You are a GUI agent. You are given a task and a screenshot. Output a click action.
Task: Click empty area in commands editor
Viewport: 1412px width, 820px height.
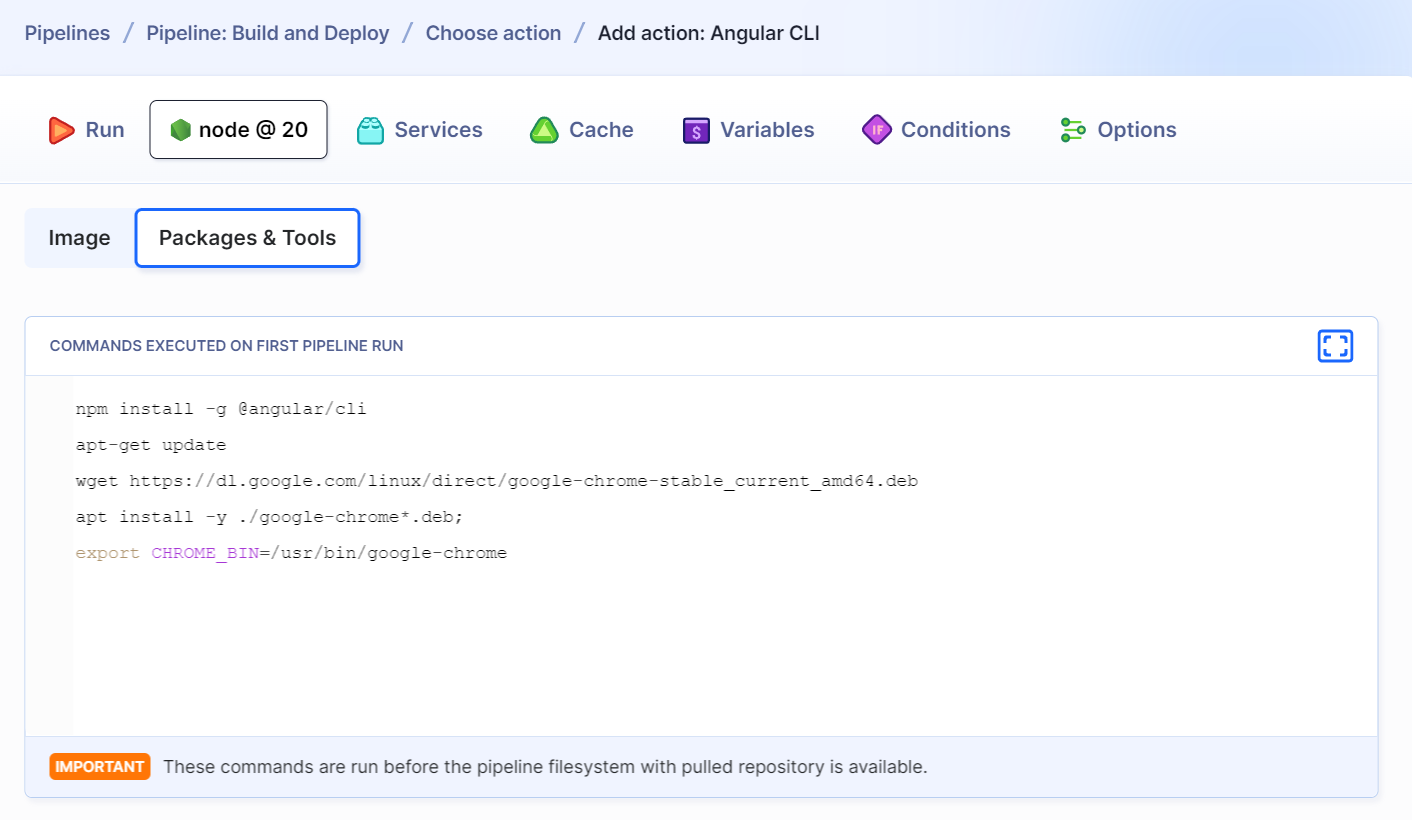724,650
